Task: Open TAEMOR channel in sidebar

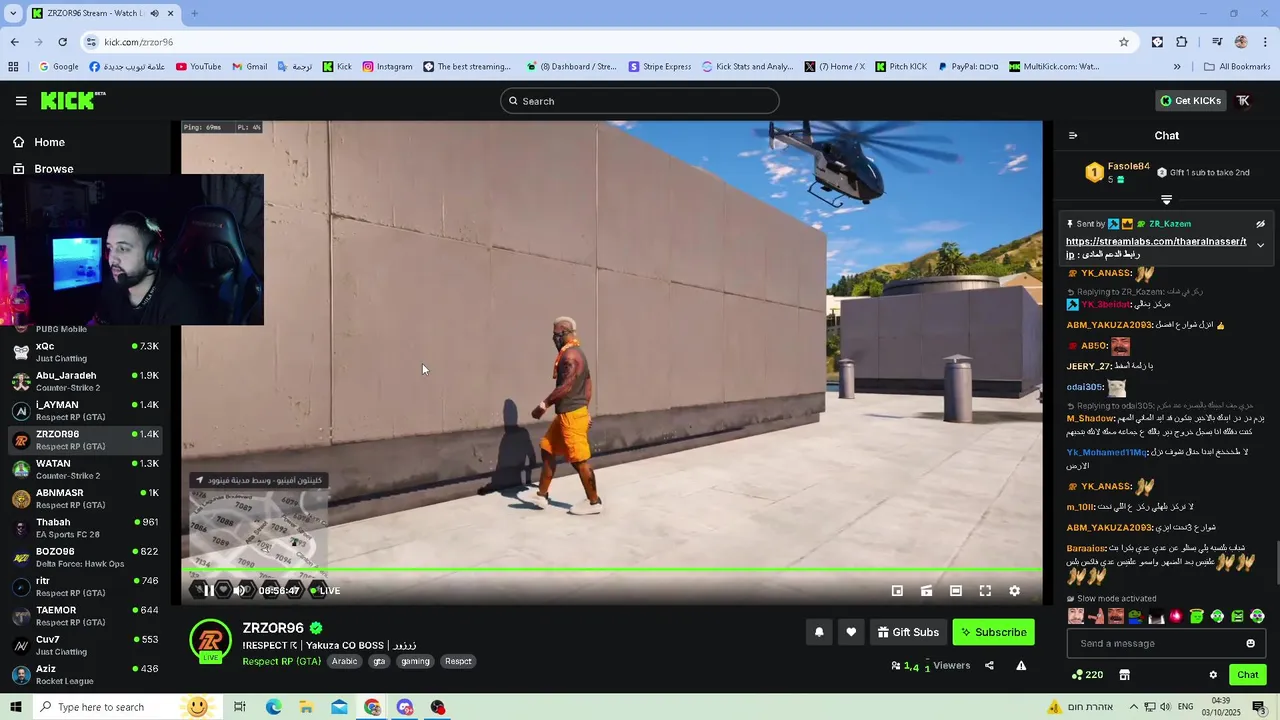Action: tap(86, 616)
